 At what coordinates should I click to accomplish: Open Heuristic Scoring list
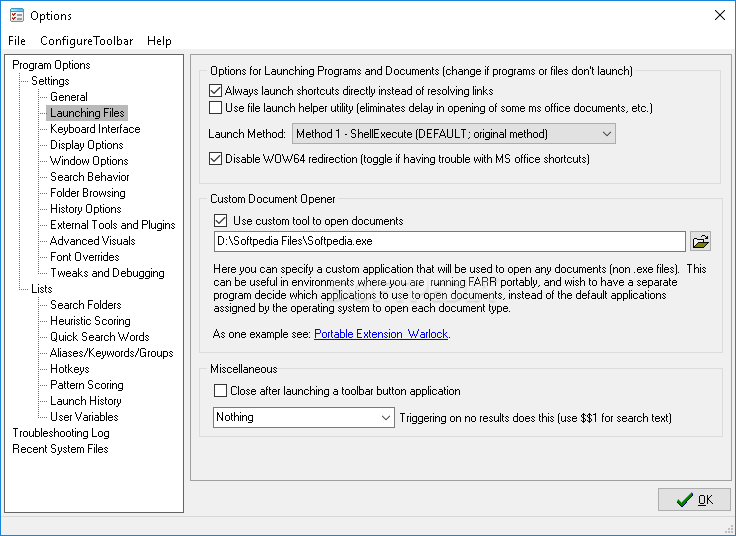point(90,321)
